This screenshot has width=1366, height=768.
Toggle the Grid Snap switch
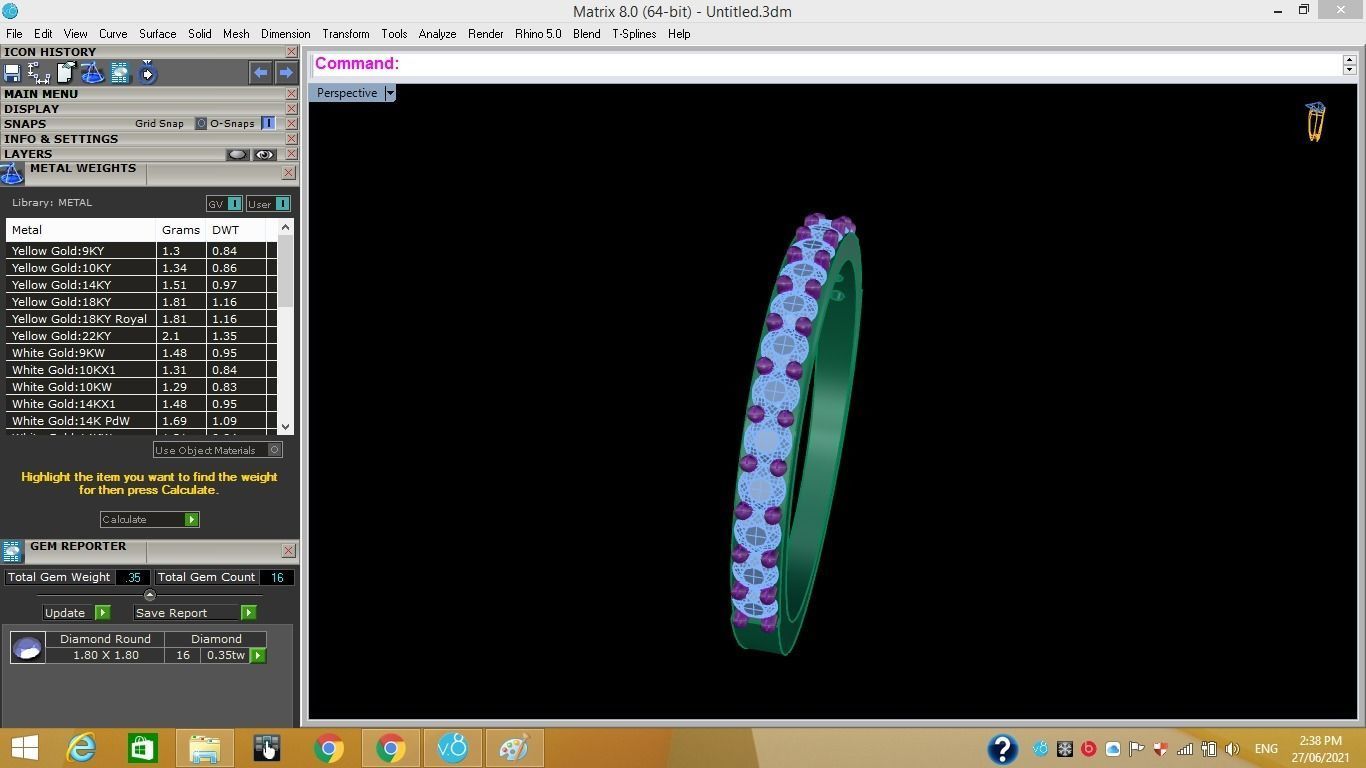point(200,123)
